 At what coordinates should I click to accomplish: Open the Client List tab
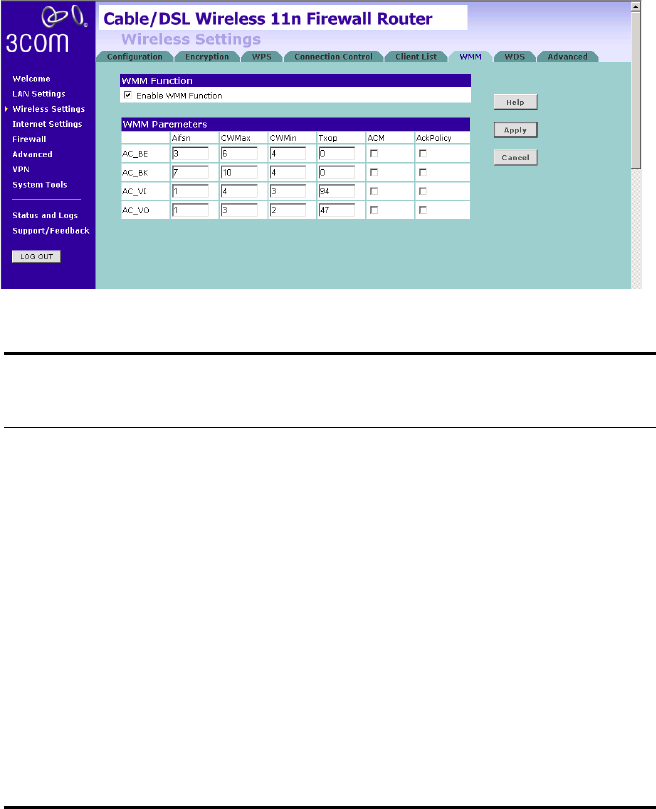pos(416,57)
